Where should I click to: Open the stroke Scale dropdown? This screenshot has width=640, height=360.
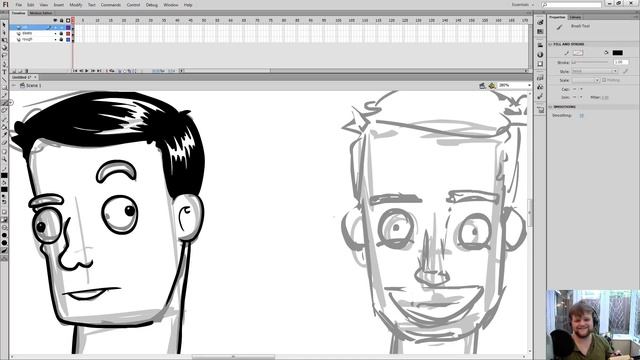[x=585, y=80]
